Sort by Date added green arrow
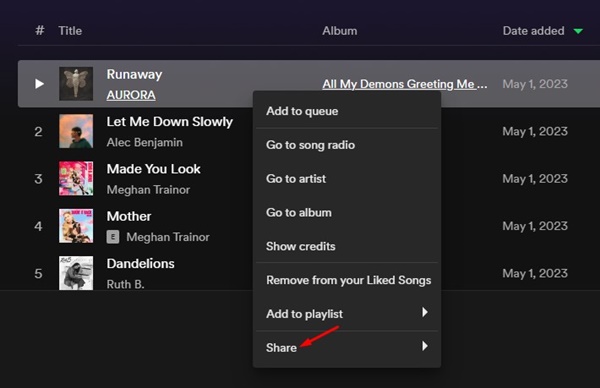600x388 pixels. pos(578,31)
